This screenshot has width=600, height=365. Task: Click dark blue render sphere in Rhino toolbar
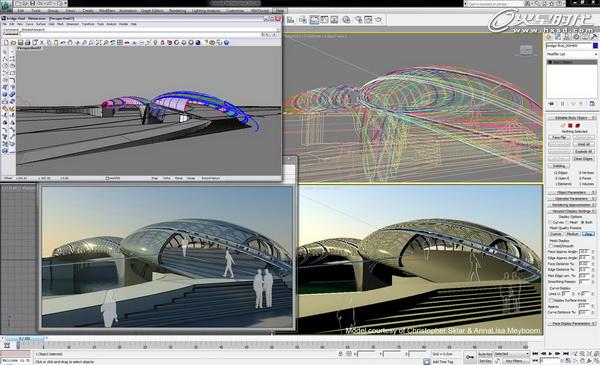[198, 42]
